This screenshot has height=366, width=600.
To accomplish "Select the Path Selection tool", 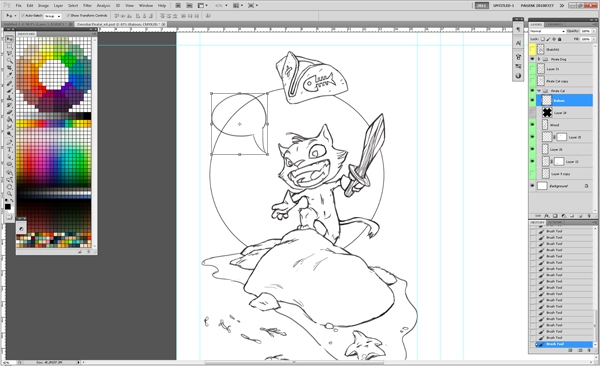I will [x=9, y=157].
